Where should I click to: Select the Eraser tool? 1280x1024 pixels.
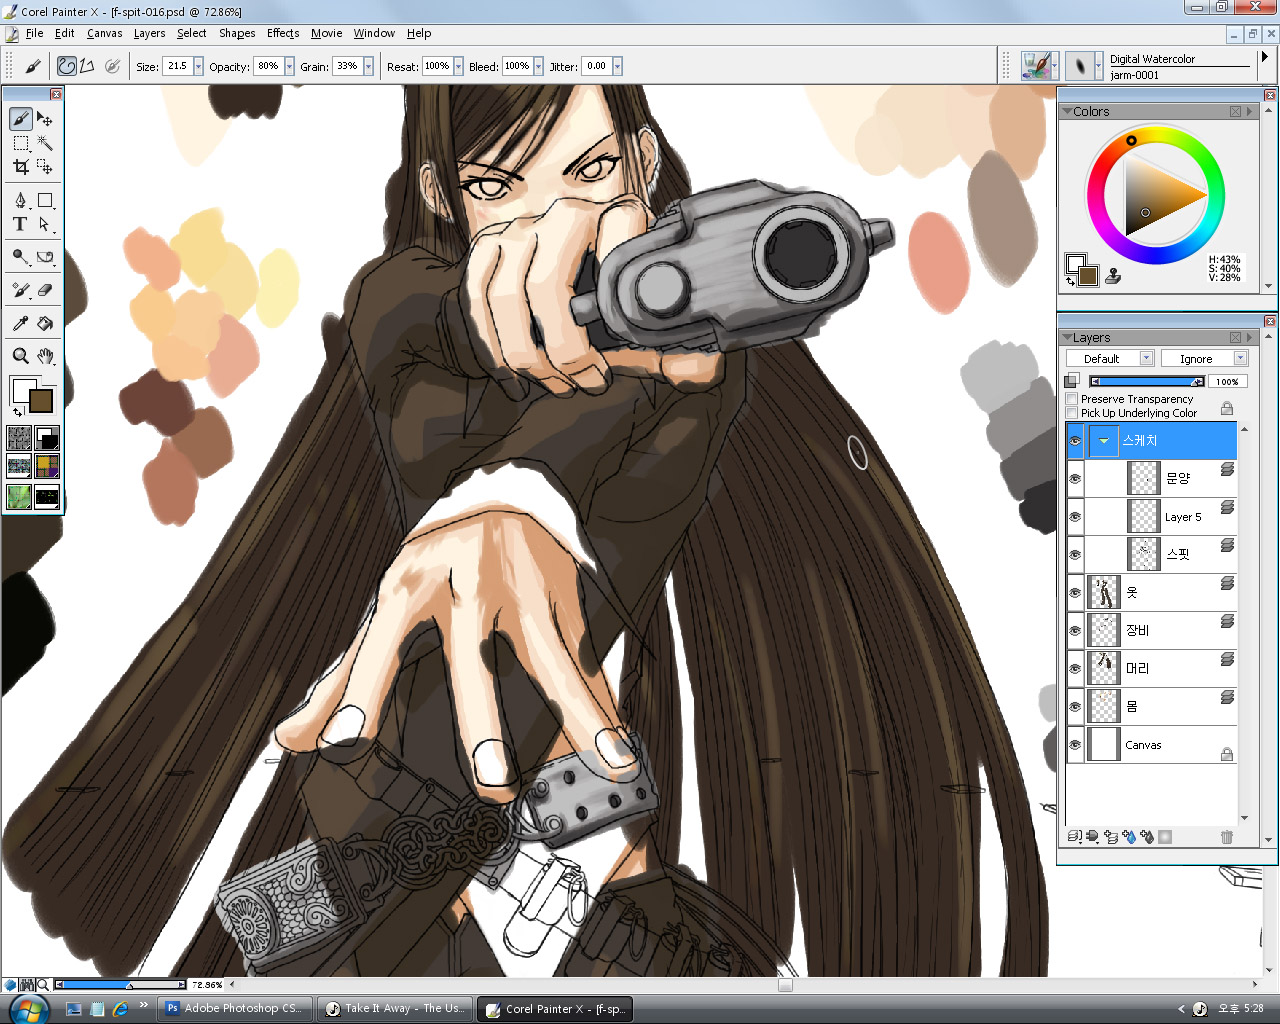[x=45, y=290]
